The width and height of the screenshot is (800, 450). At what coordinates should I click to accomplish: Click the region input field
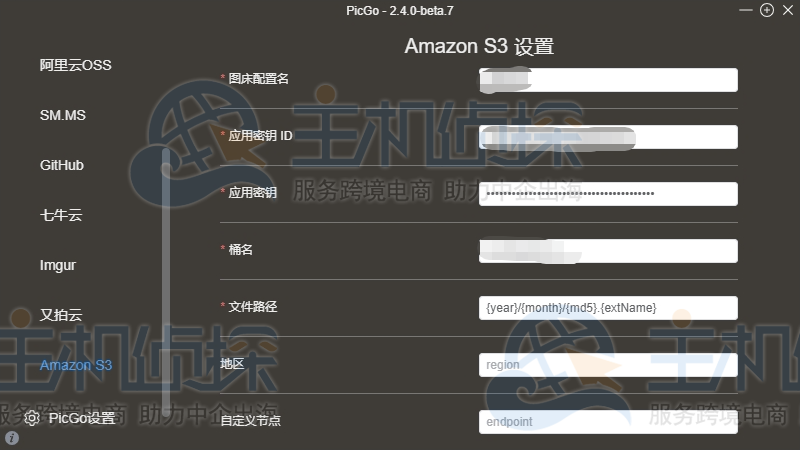(608, 365)
